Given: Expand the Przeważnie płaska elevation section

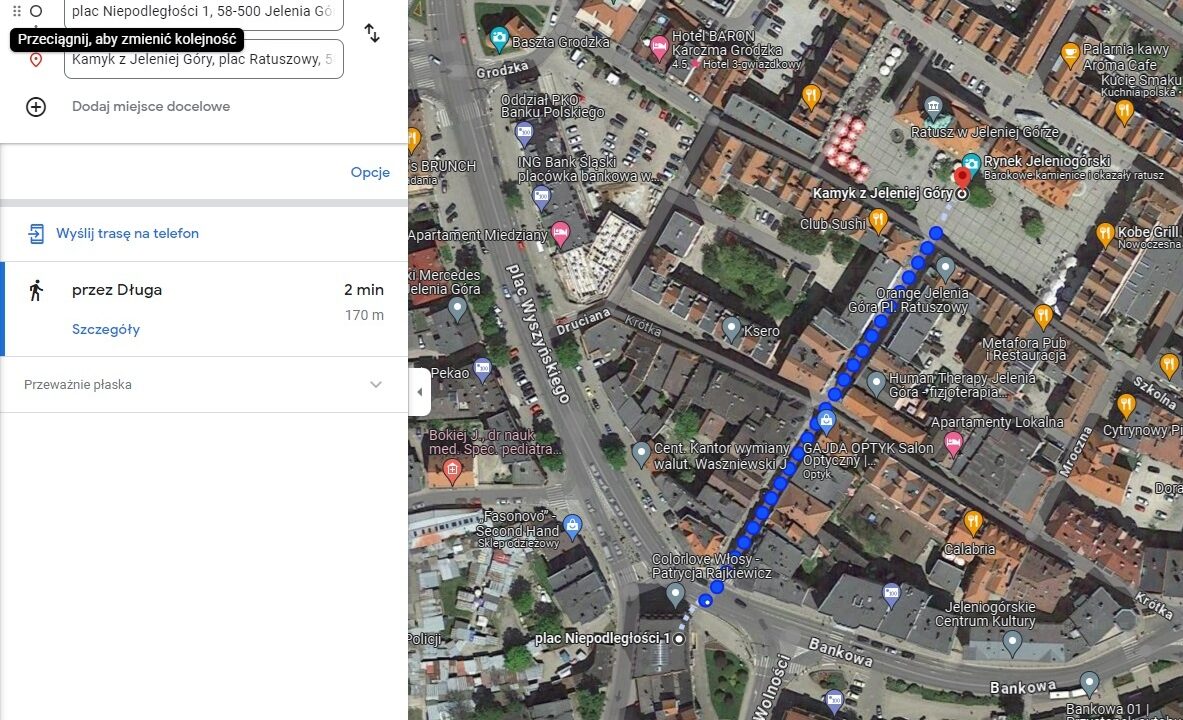Looking at the screenshot, I should (376, 385).
